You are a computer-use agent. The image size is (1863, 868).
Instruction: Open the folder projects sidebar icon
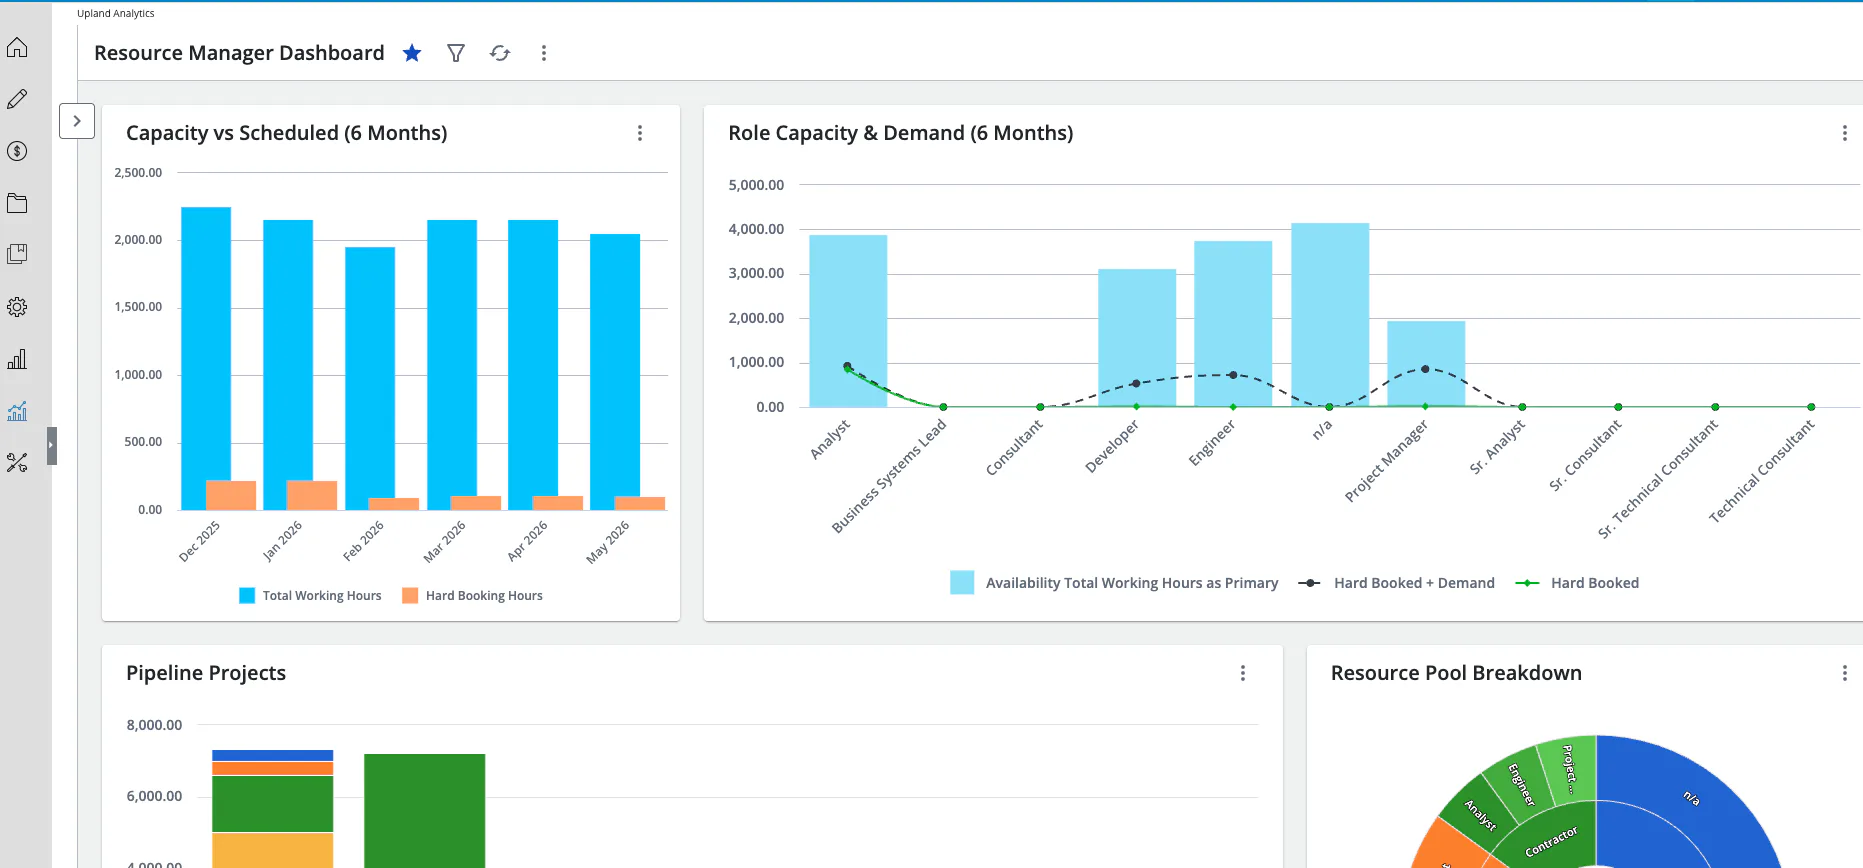click(x=17, y=203)
